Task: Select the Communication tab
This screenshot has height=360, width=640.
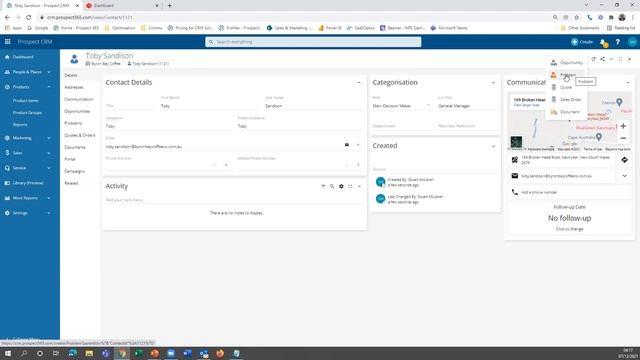Action: point(79,99)
